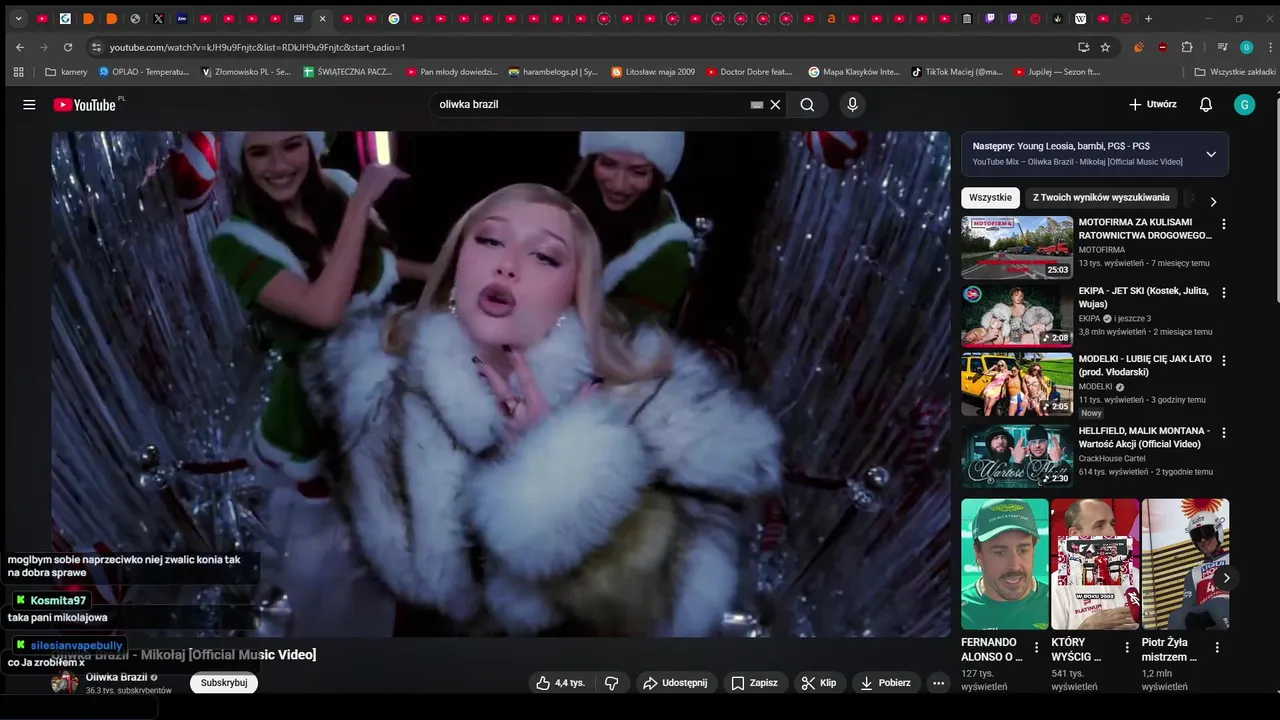This screenshot has width=1280, height=720.
Task: Switch to the X (Twitter) browser tab
Action: (158, 19)
